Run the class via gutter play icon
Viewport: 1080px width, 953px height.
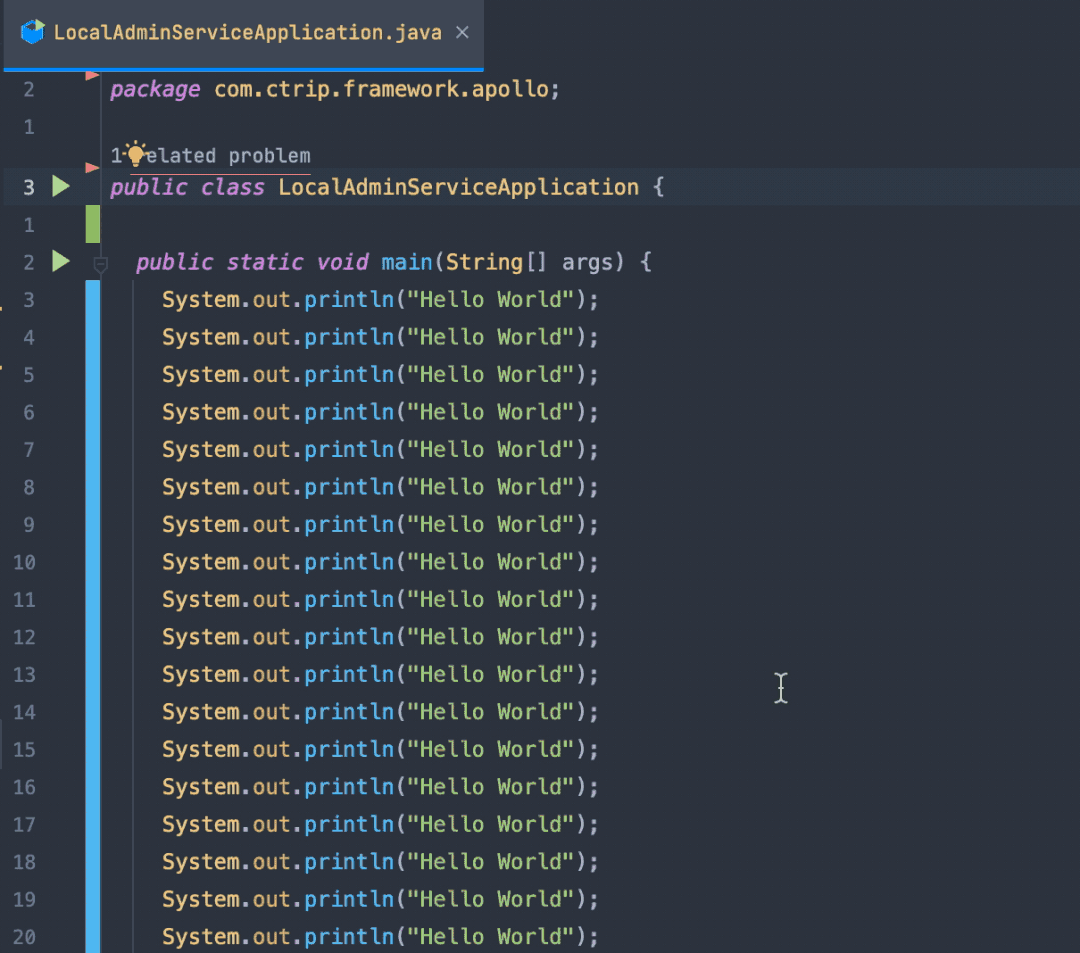point(60,186)
